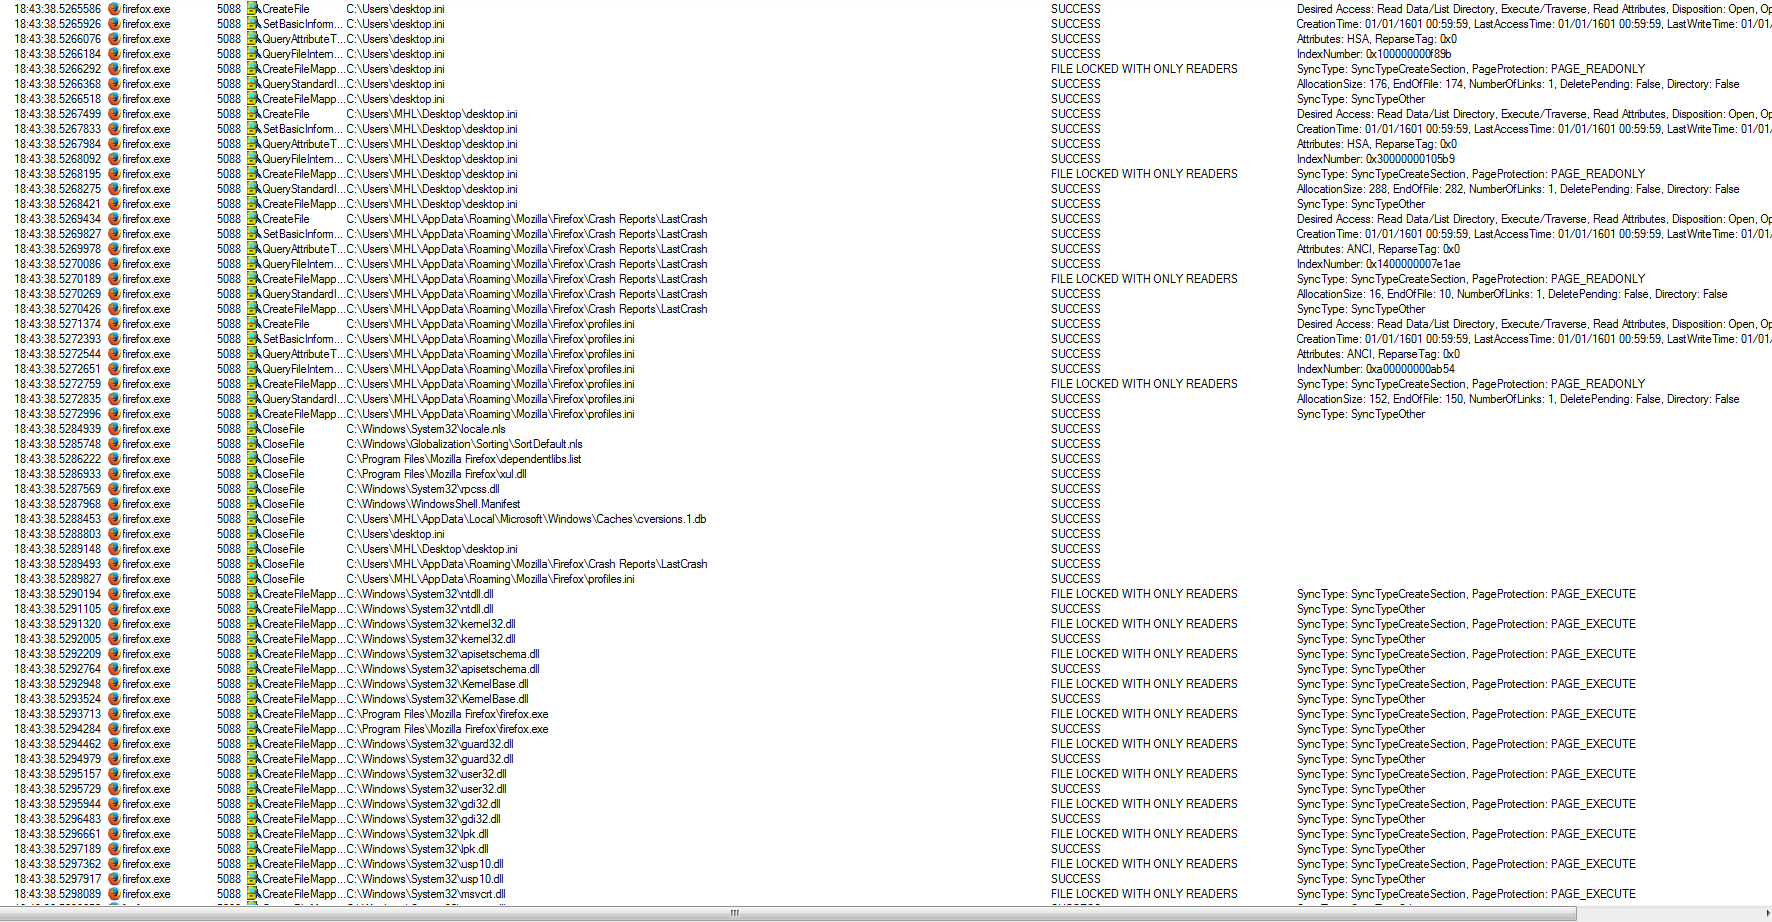Select SetBasicInform operation in row 18:43:38.5272393

pyautogui.click(x=302, y=339)
